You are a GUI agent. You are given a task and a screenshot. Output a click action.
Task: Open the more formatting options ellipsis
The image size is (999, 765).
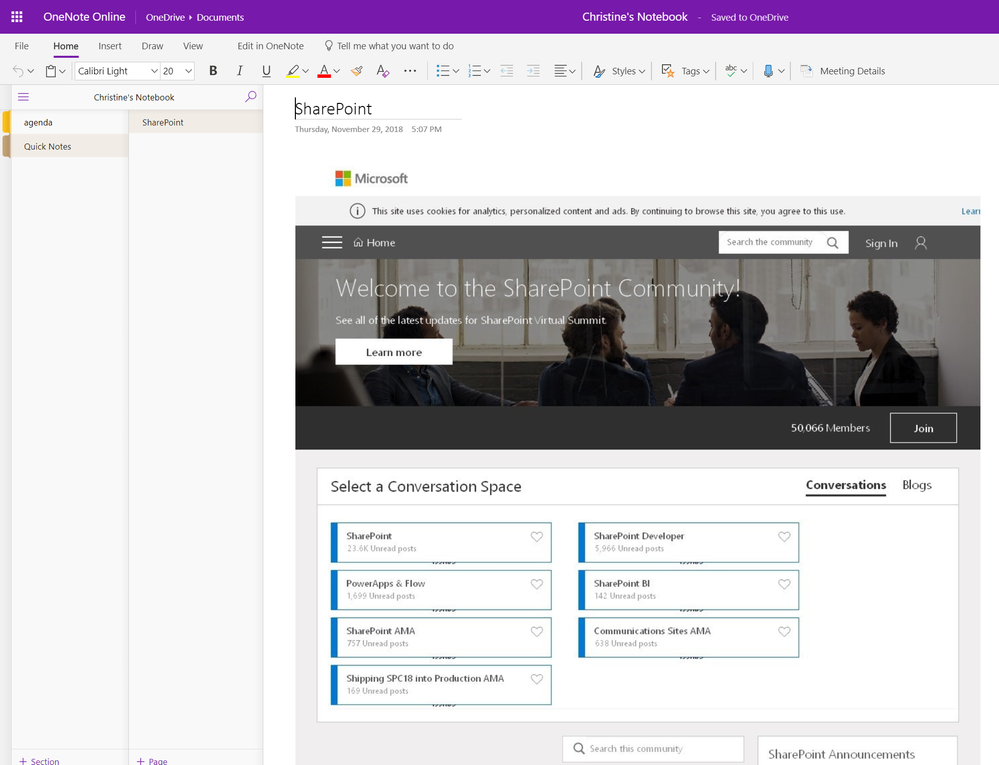tap(410, 71)
